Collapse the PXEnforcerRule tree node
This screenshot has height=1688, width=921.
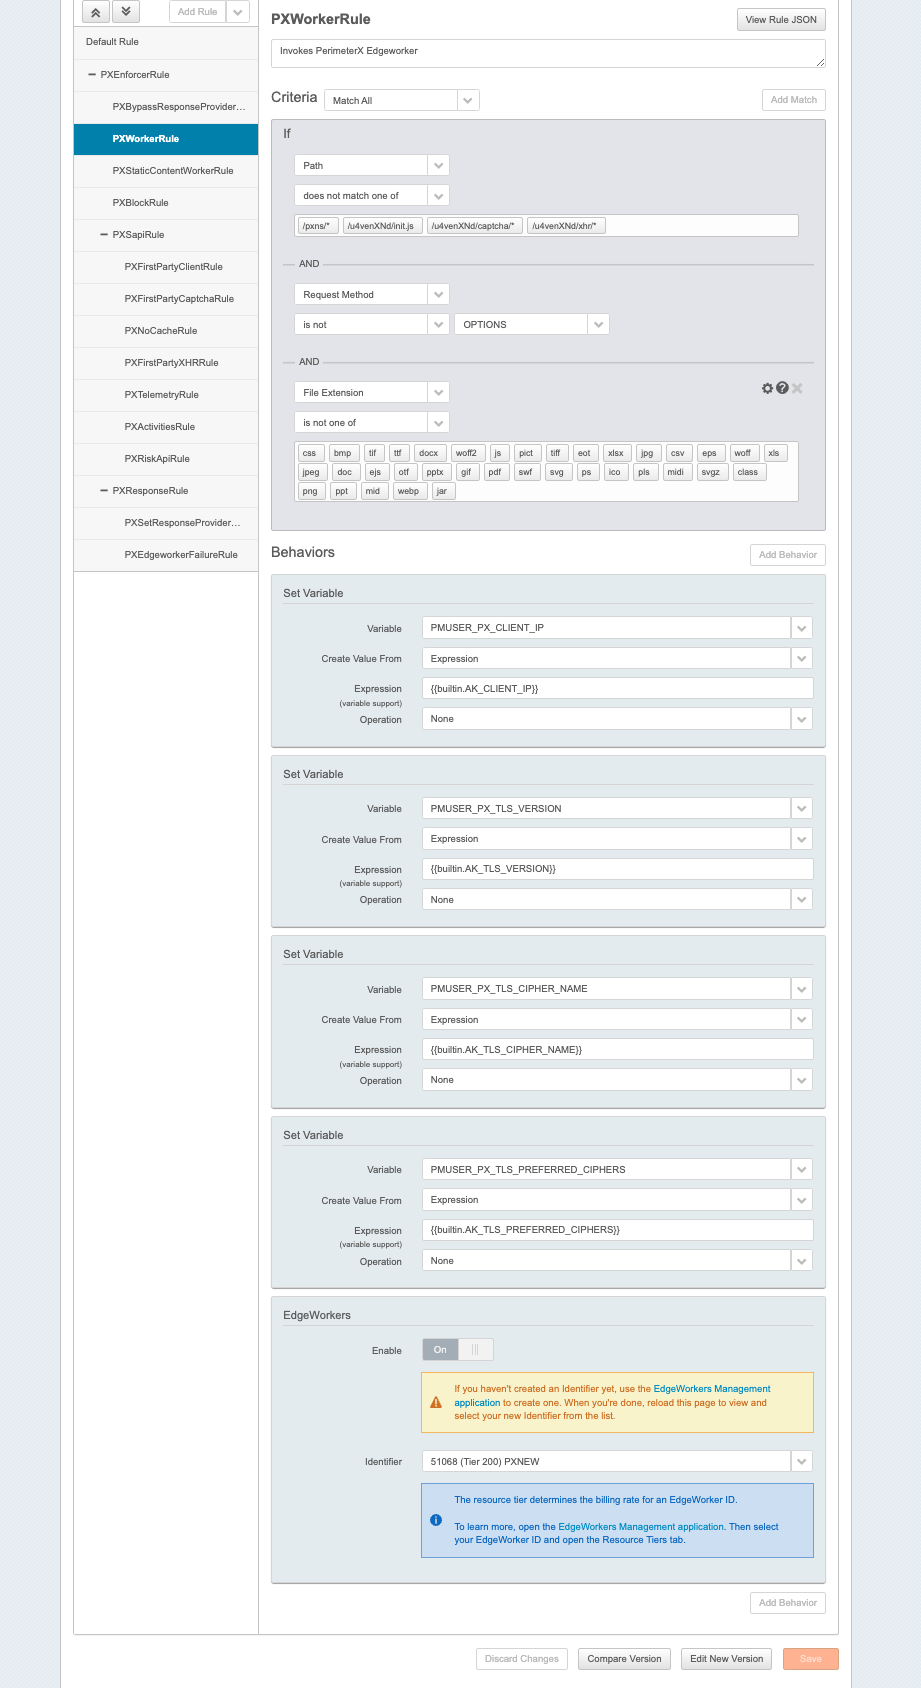point(92,75)
